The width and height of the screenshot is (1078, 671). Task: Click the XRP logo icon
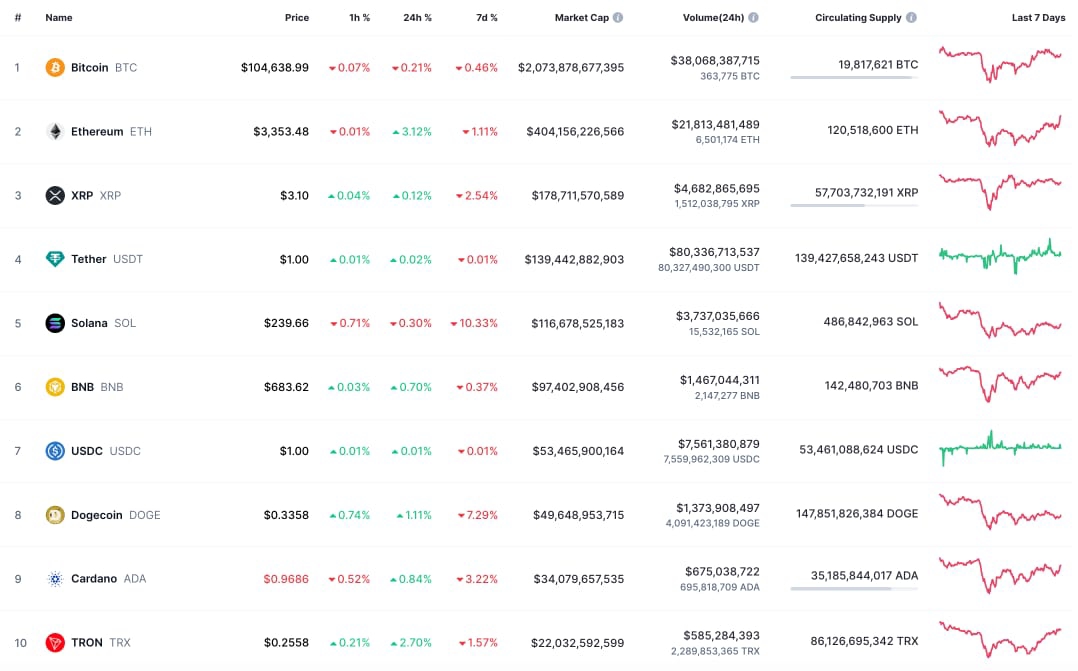point(55,195)
